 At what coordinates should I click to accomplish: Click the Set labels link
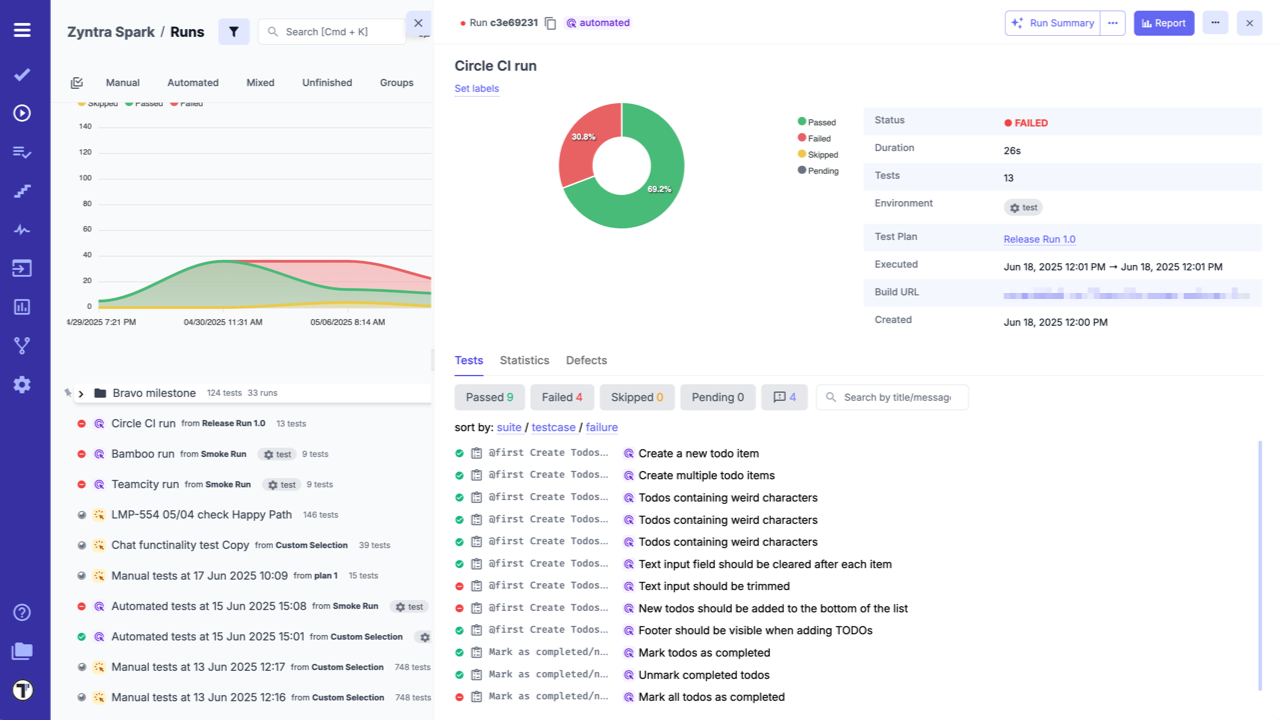tap(476, 88)
